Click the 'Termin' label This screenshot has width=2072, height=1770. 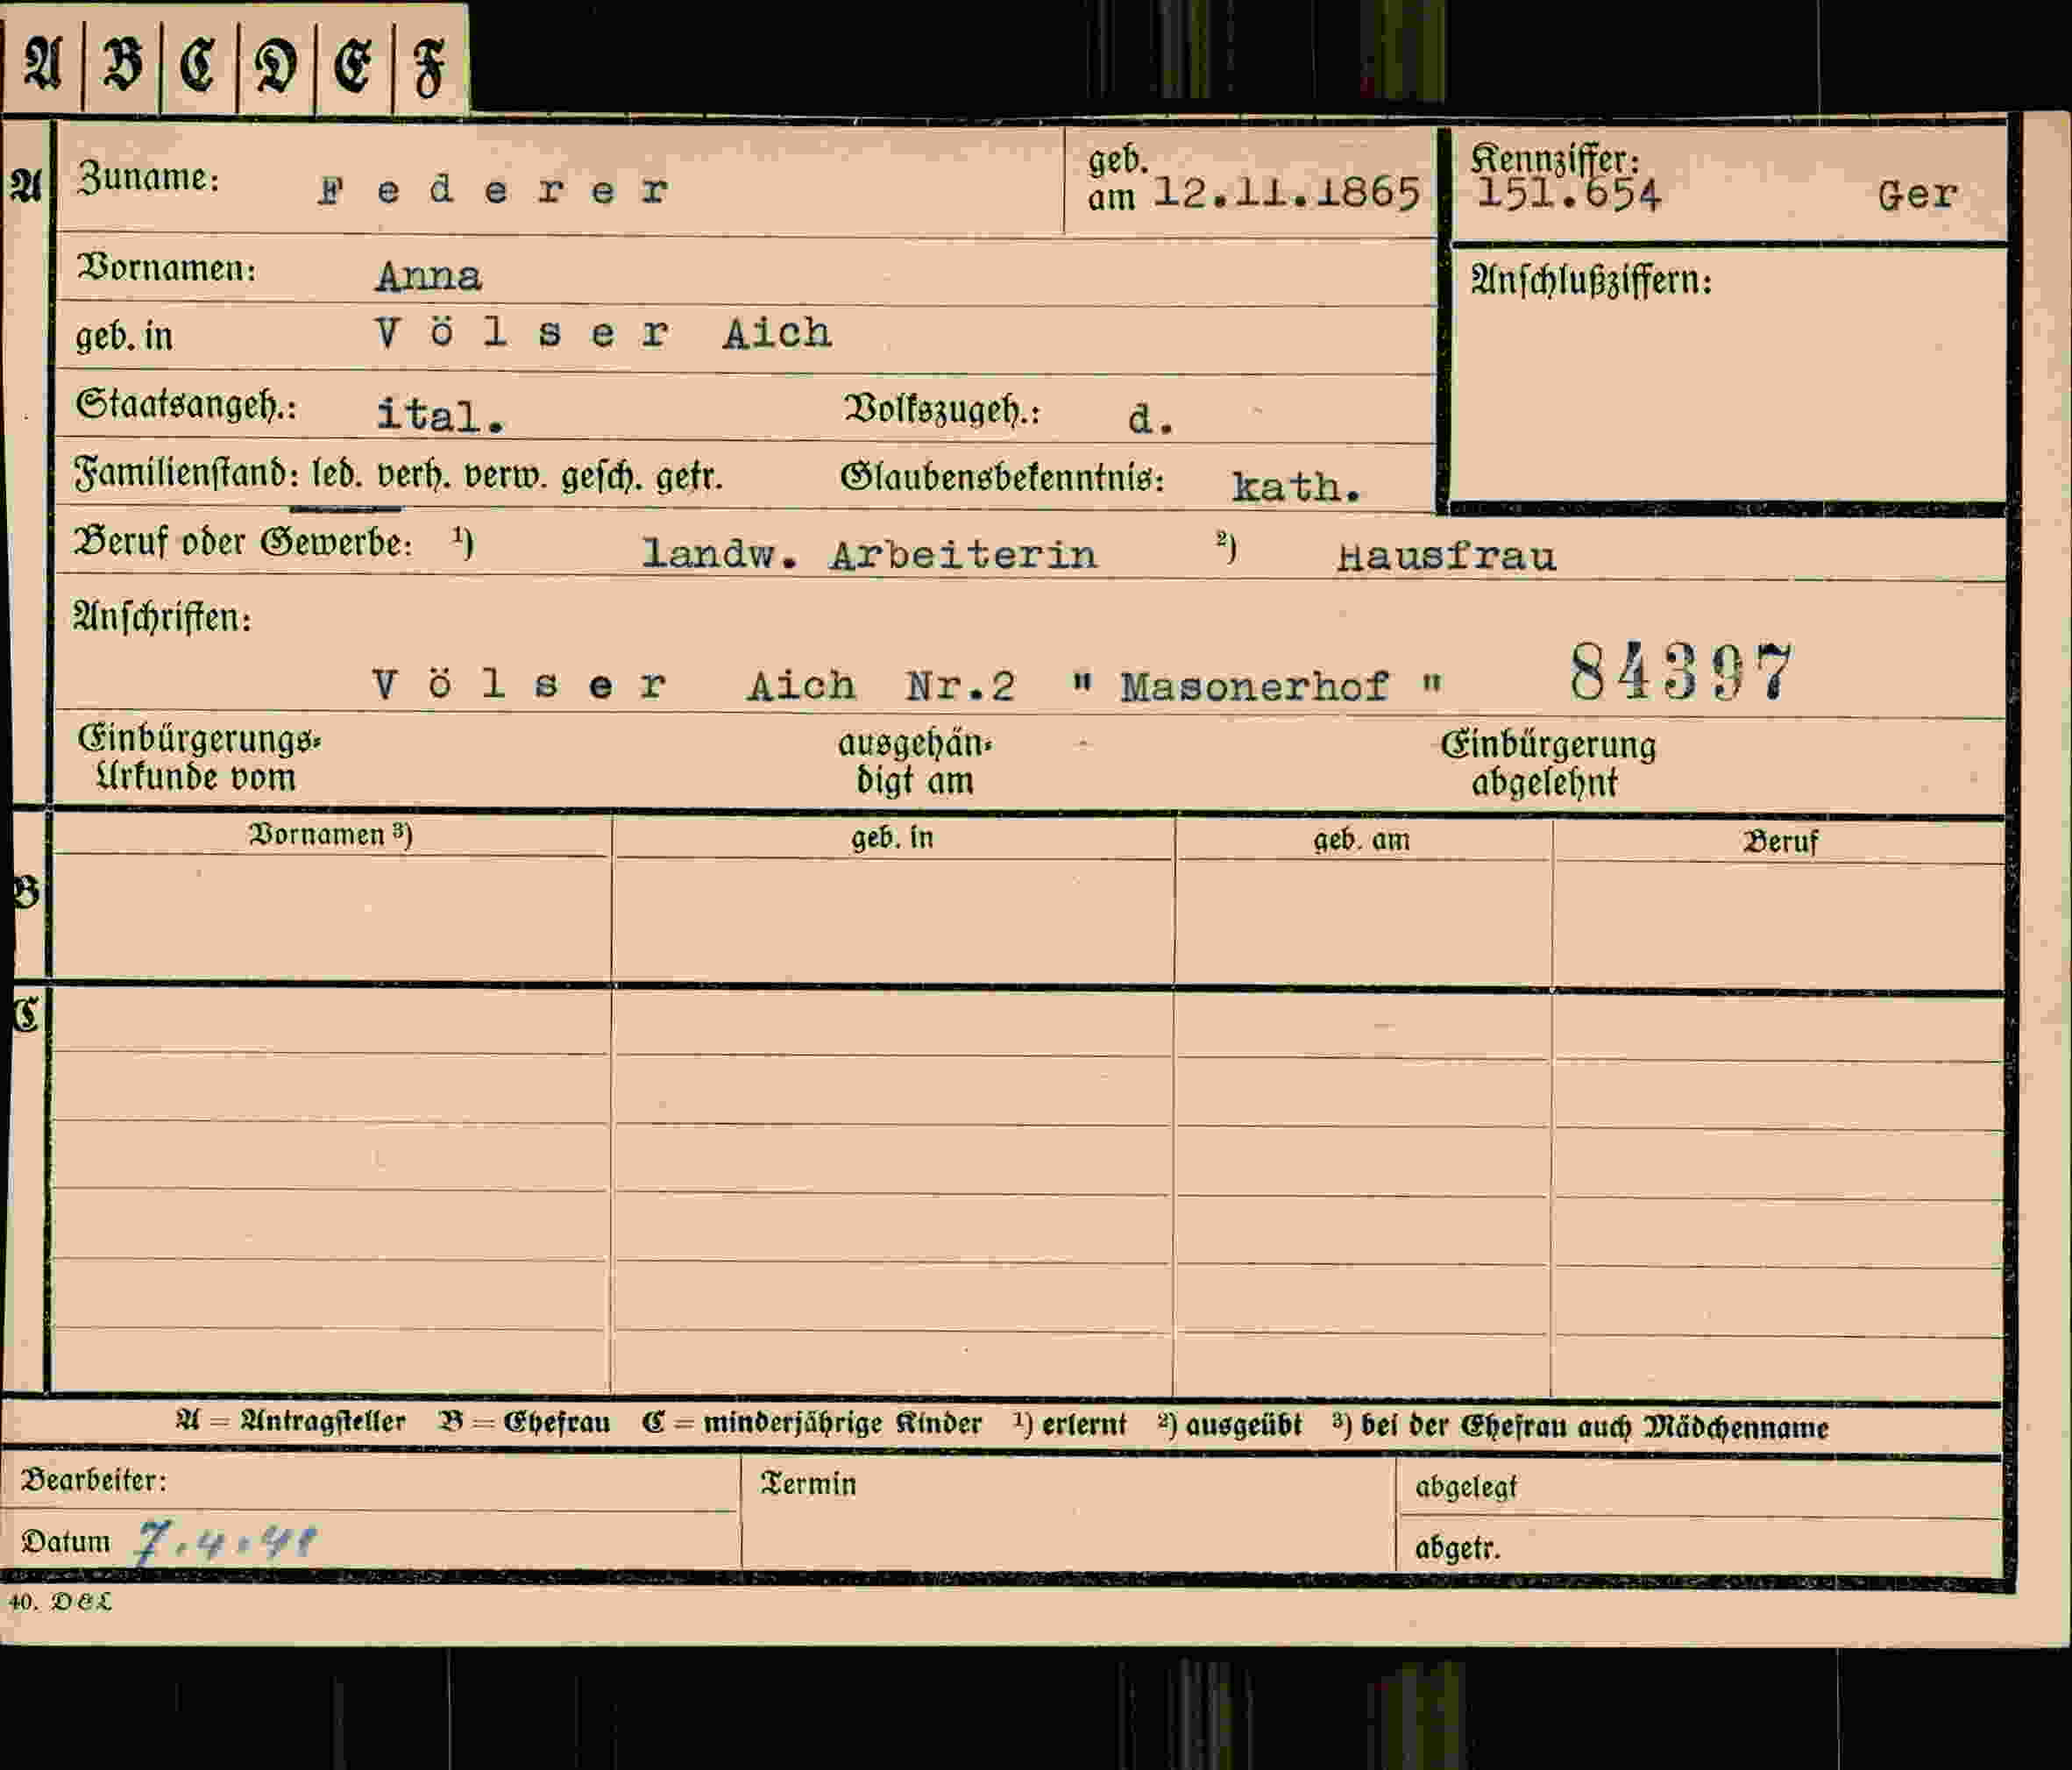point(808,1484)
